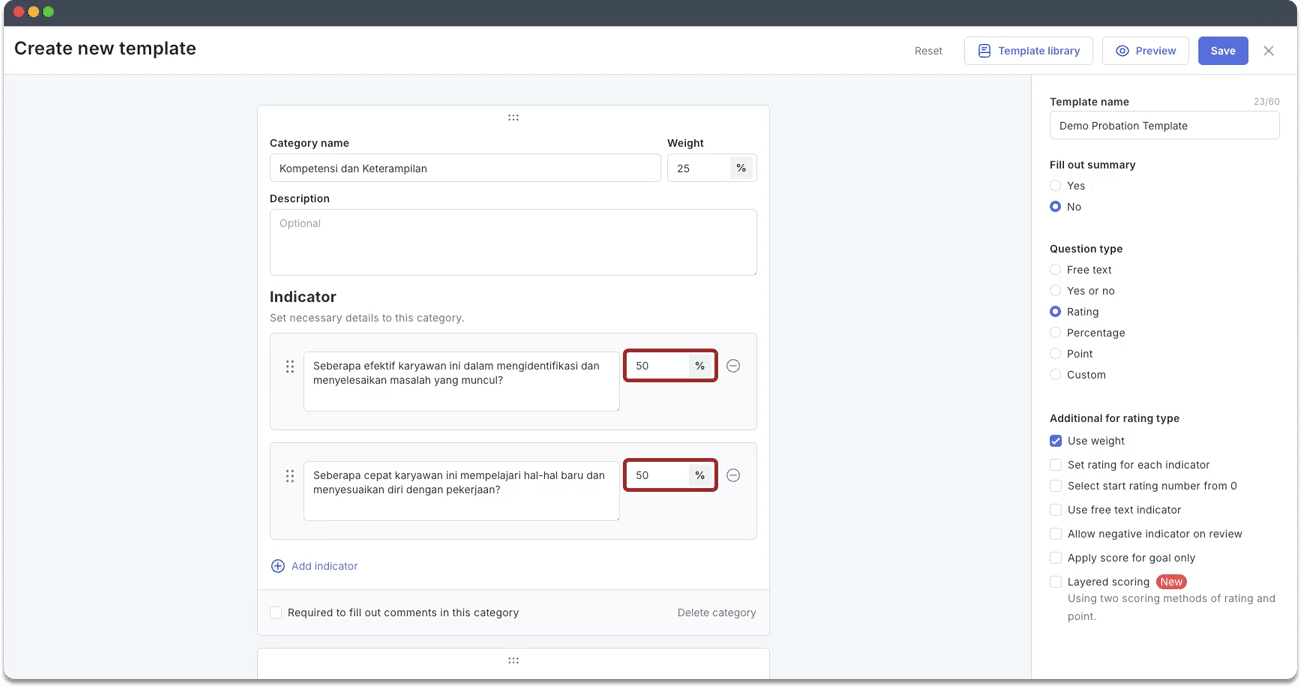
Task: Grab the second indicator's drag handle
Action: 290,477
